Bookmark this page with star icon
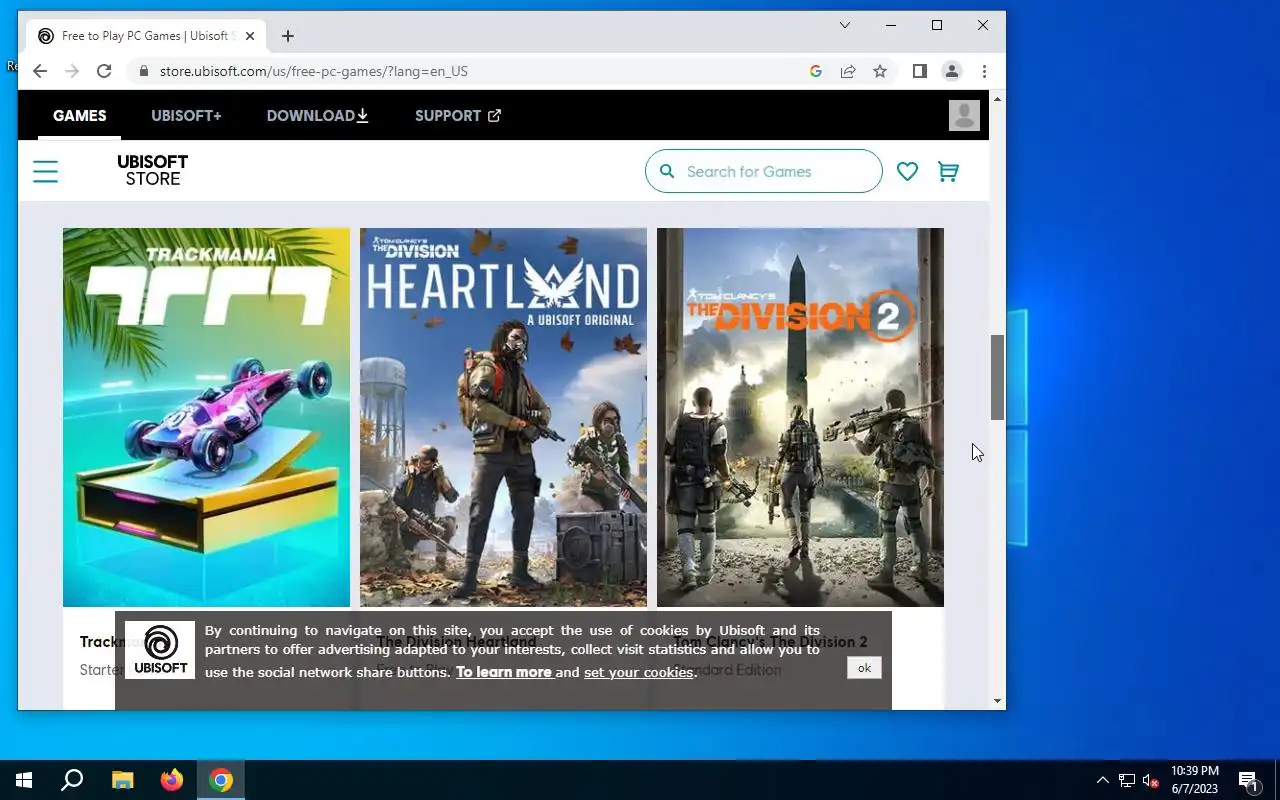This screenshot has width=1280, height=800. click(x=880, y=71)
